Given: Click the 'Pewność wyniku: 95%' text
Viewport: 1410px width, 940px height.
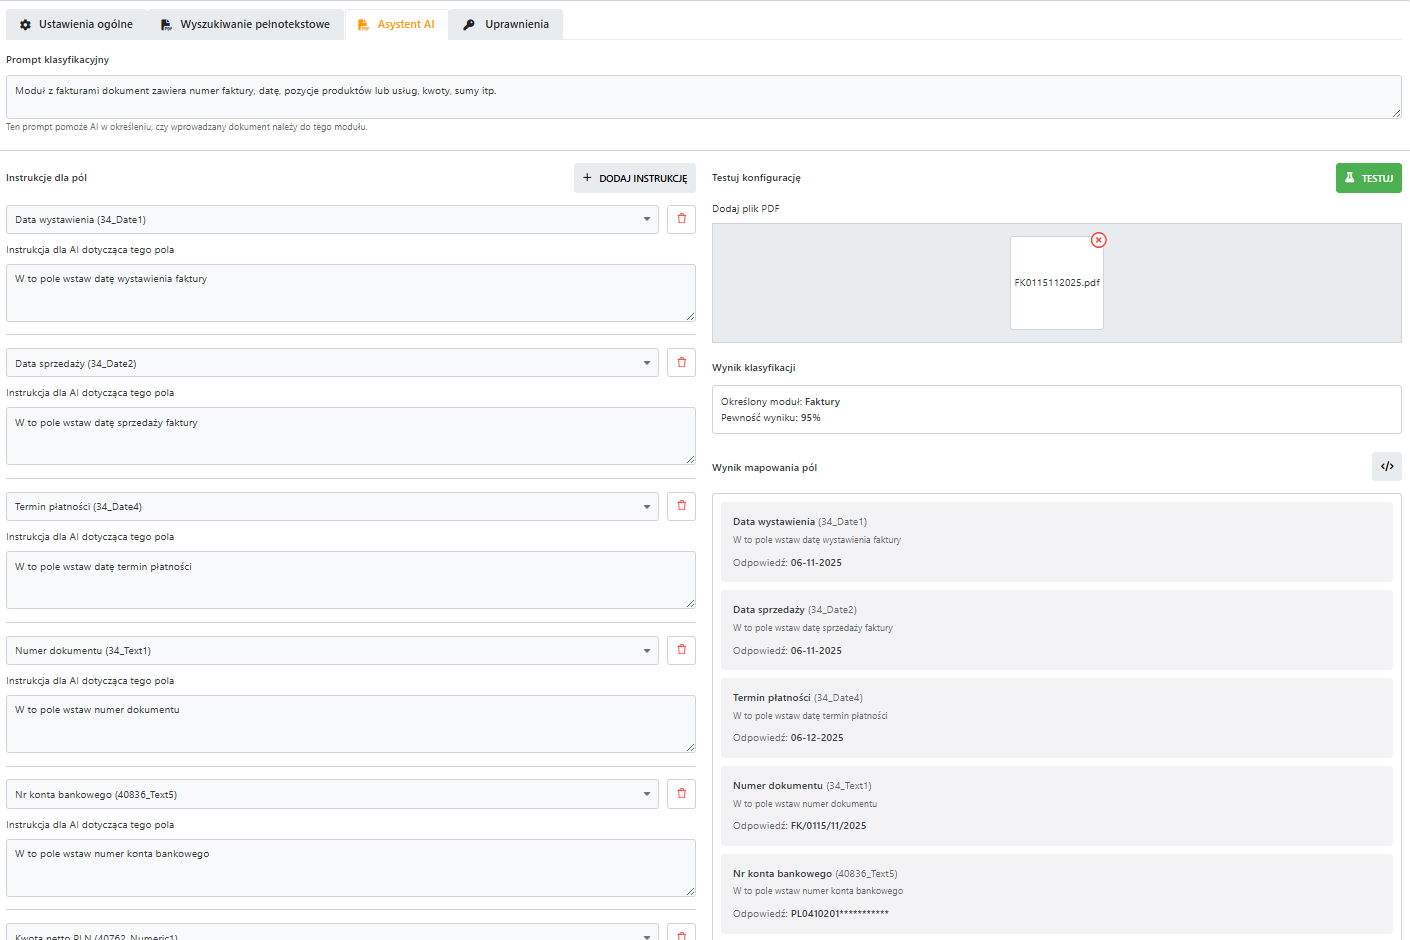Looking at the screenshot, I should (x=771, y=418).
